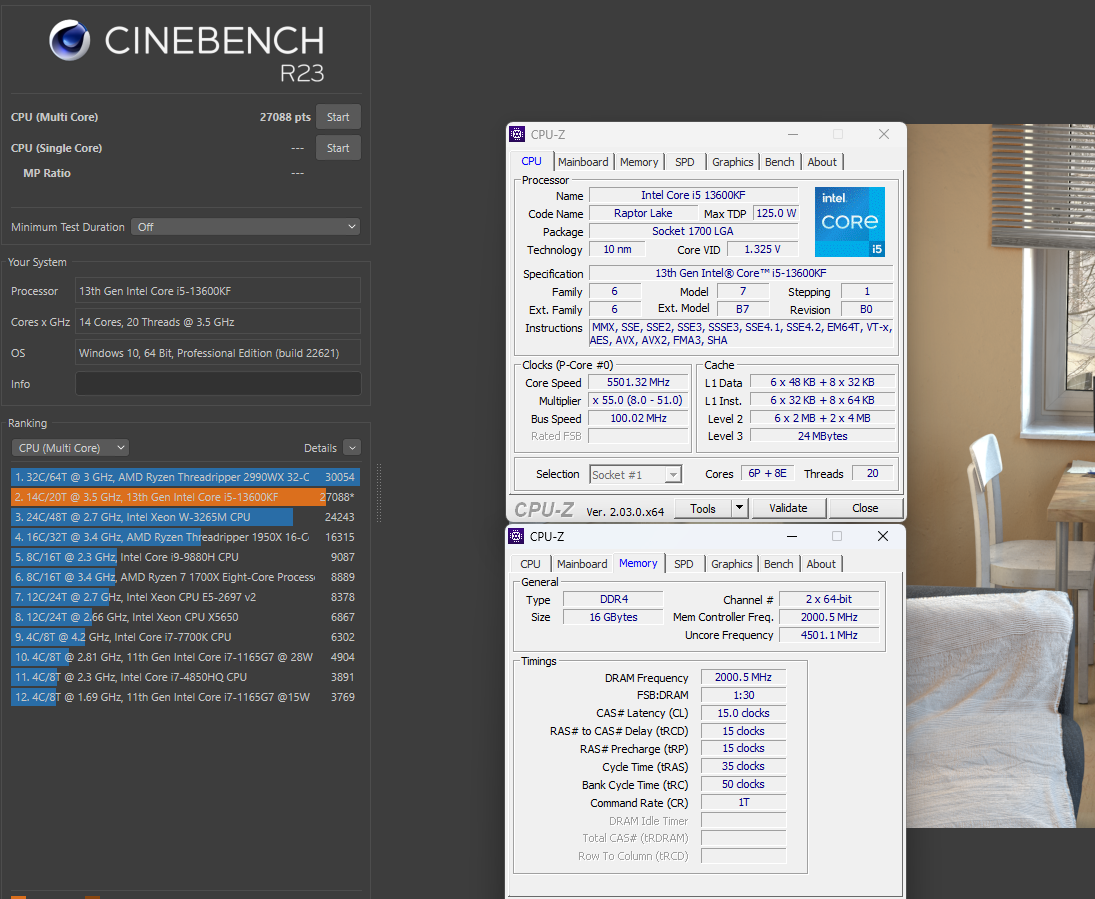Viewport: 1095px width, 899px height.
Task: Open Graphics tab in the CPU-Z processor window
Action: [x=733, y=162]
